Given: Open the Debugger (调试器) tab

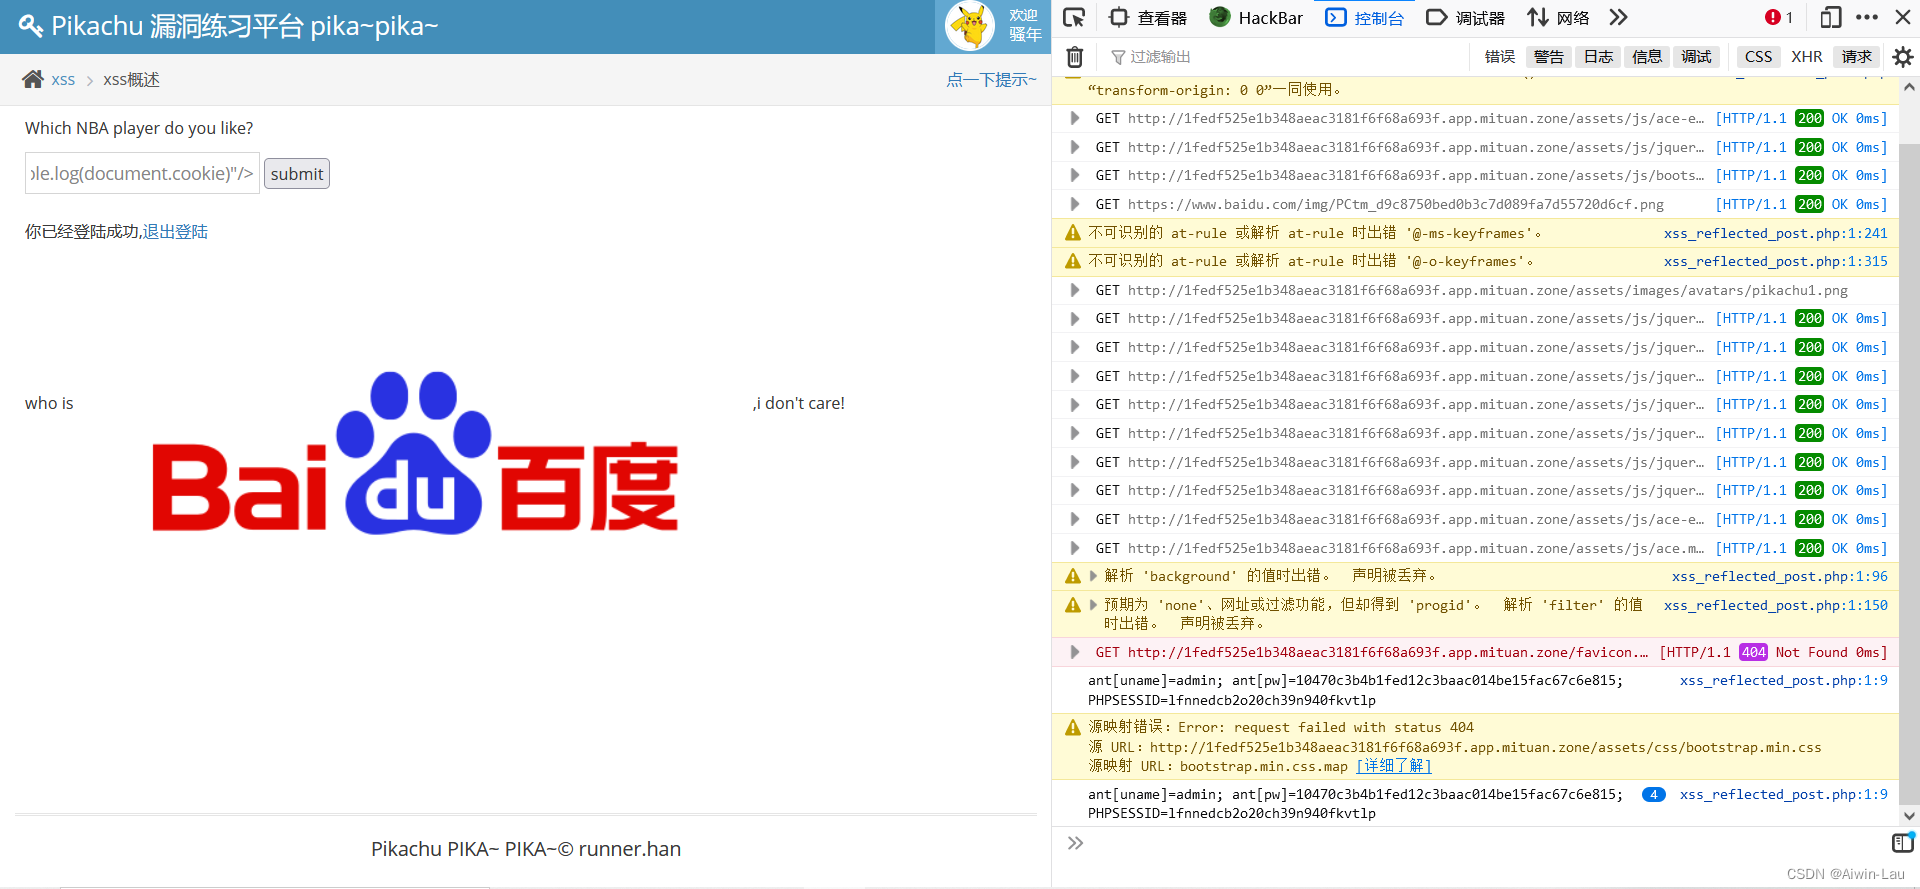Looking at the screenshot, I should click(x=1465, y=17).
